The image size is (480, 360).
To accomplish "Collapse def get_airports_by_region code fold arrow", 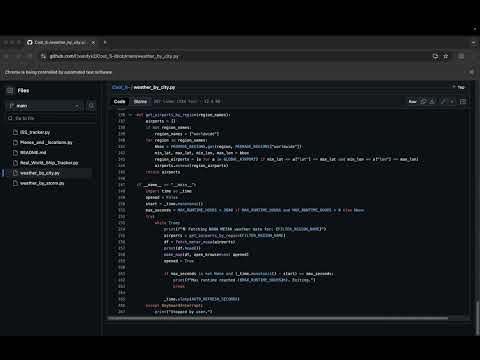I will pos(130,115).
